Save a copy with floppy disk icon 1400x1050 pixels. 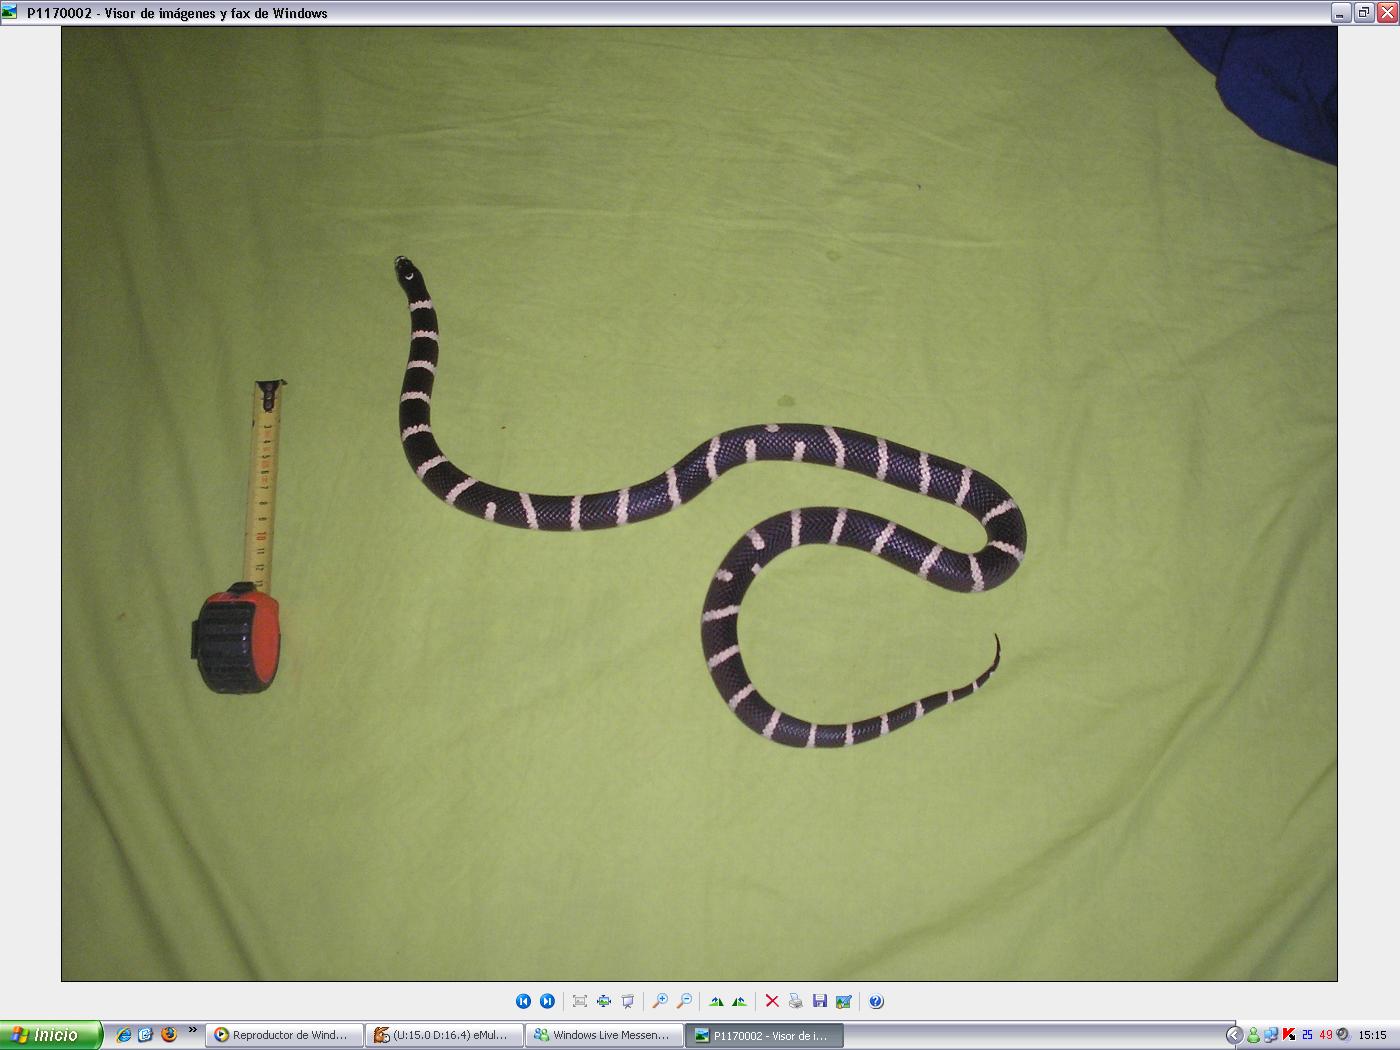click(820, 1001)
